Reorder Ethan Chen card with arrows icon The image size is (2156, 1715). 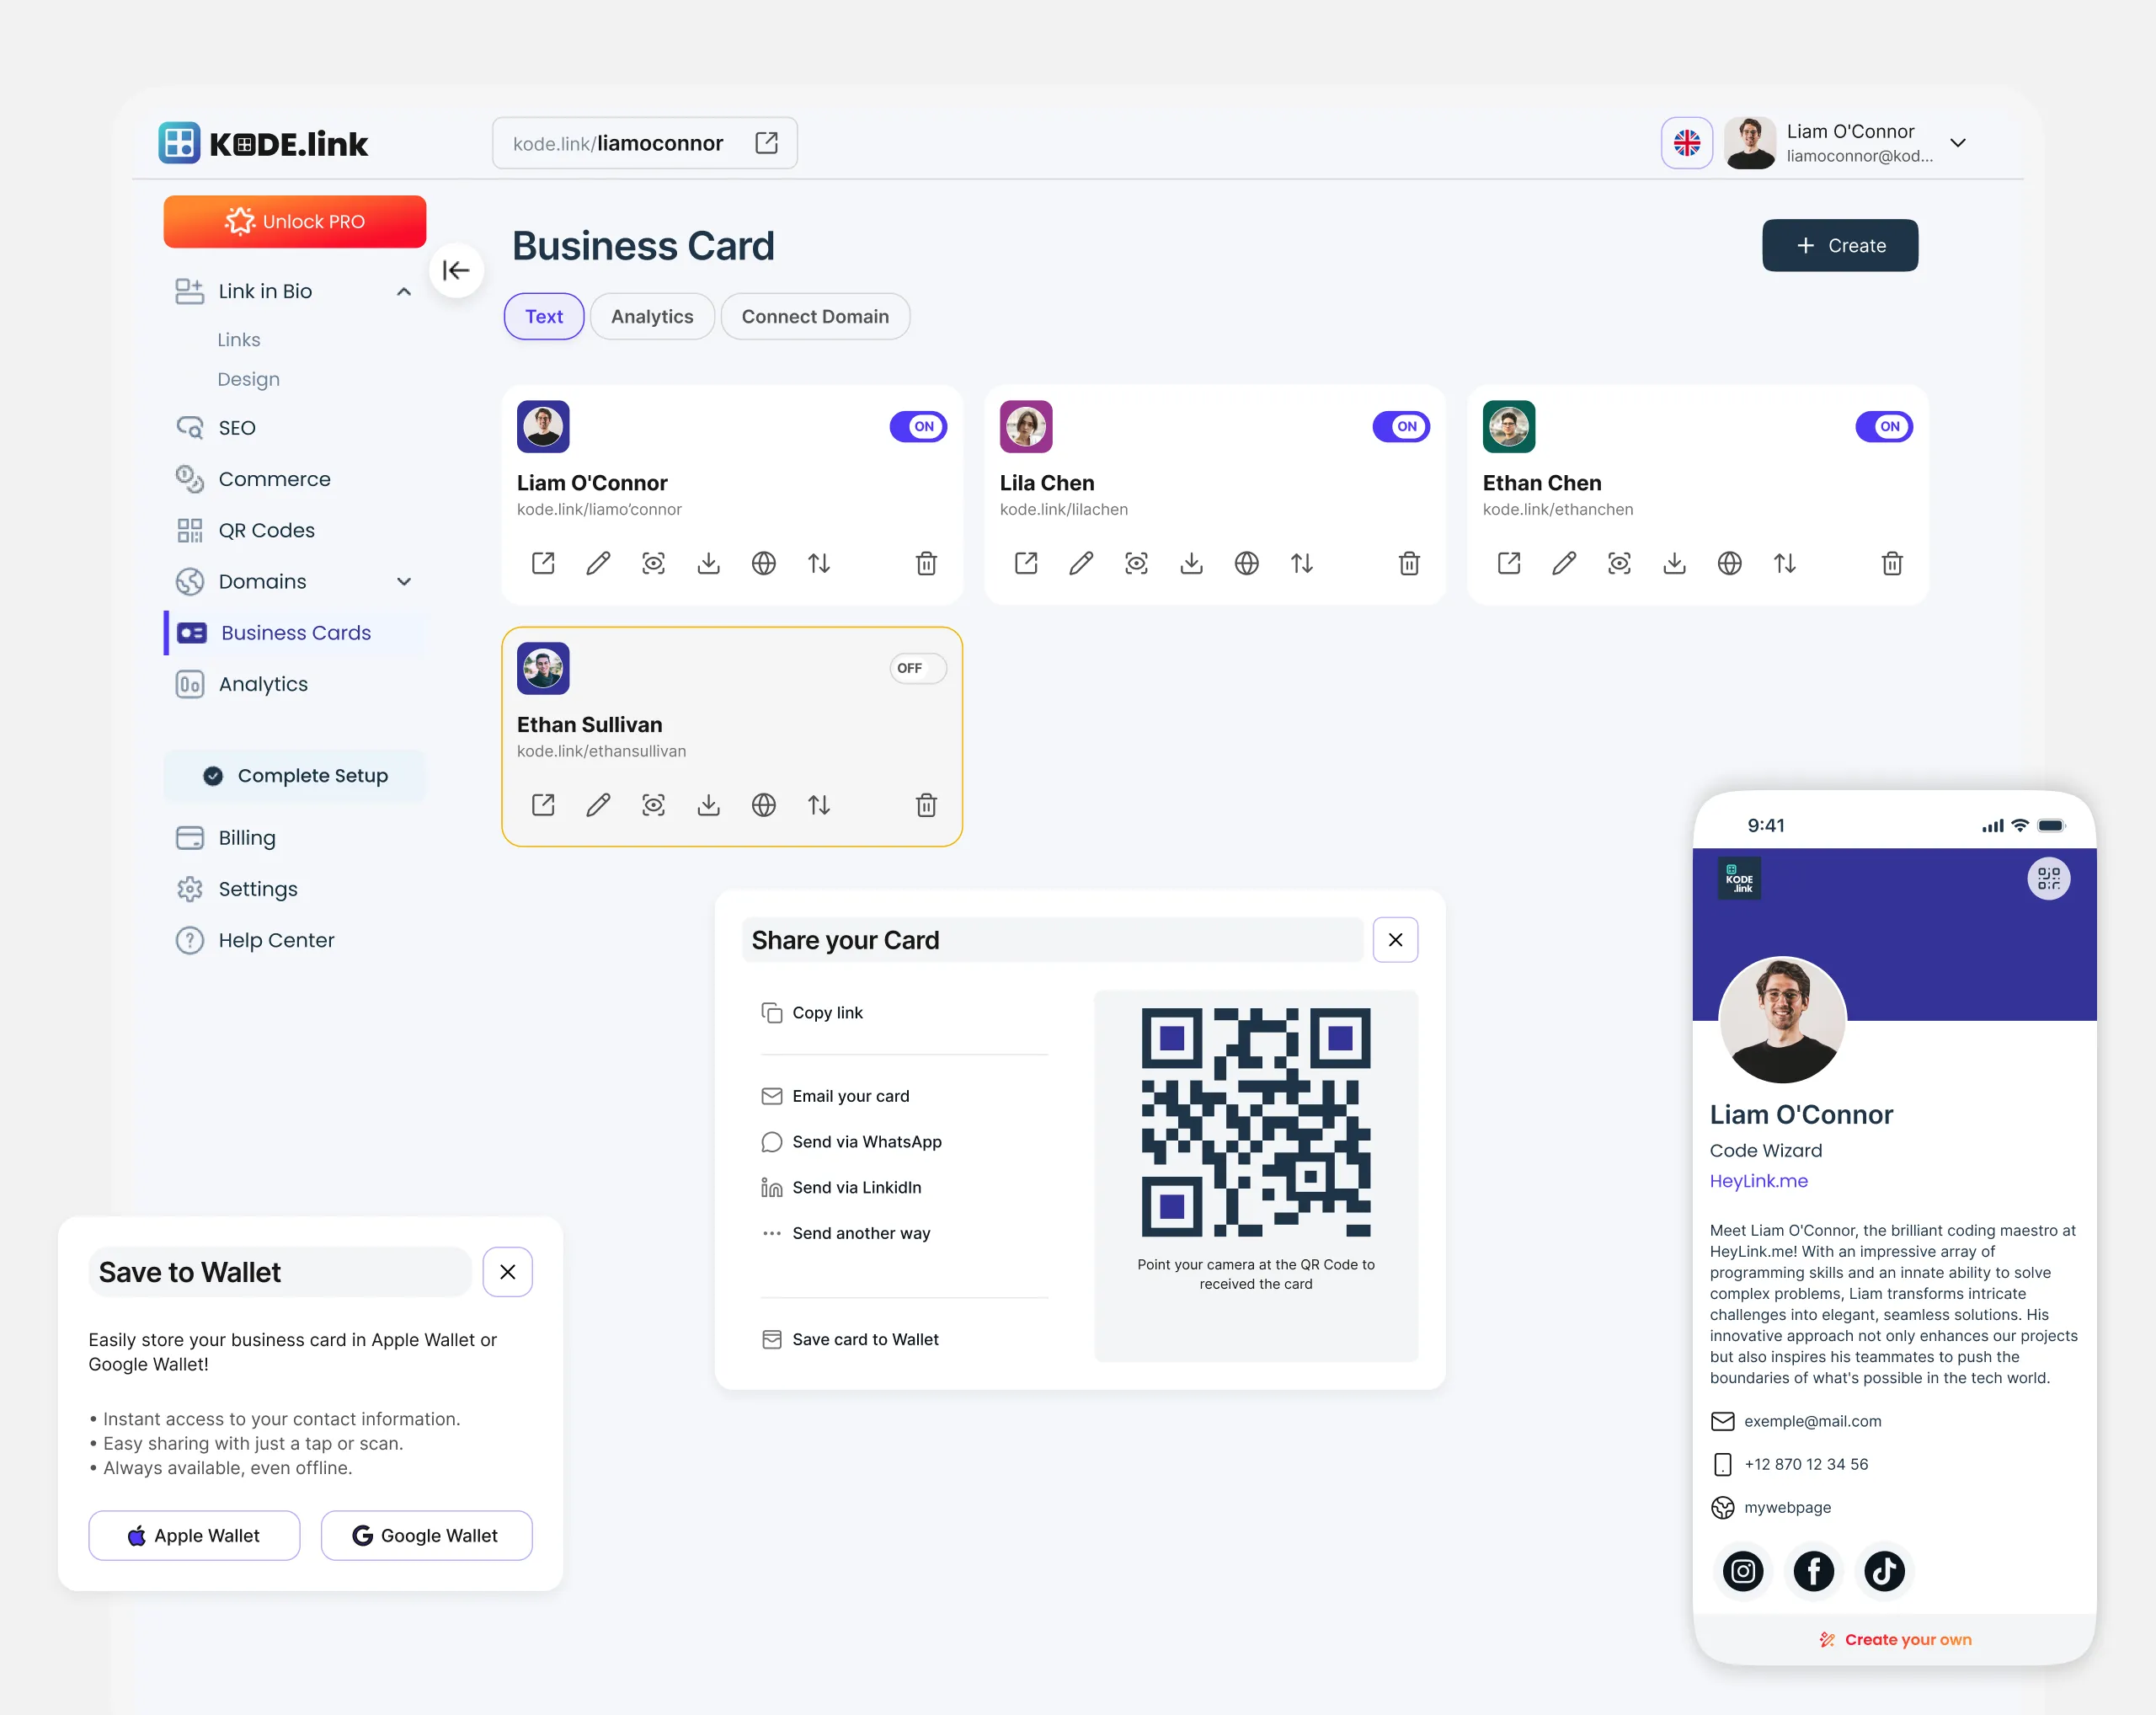pyautogui.click(x=1784, y=563)
